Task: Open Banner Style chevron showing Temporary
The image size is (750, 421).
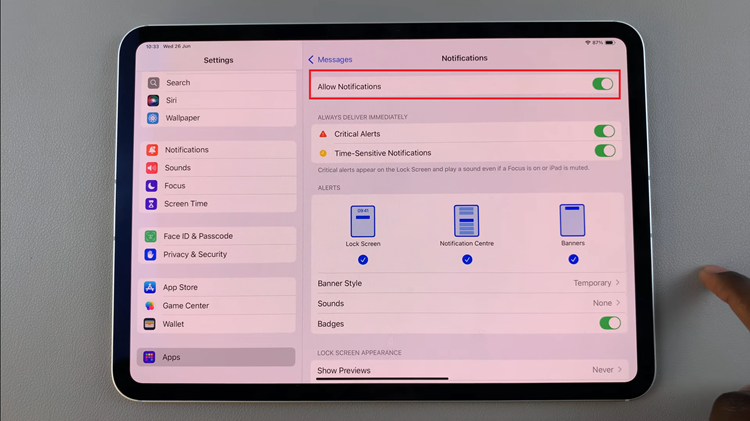Action: (x=618, y=283)
